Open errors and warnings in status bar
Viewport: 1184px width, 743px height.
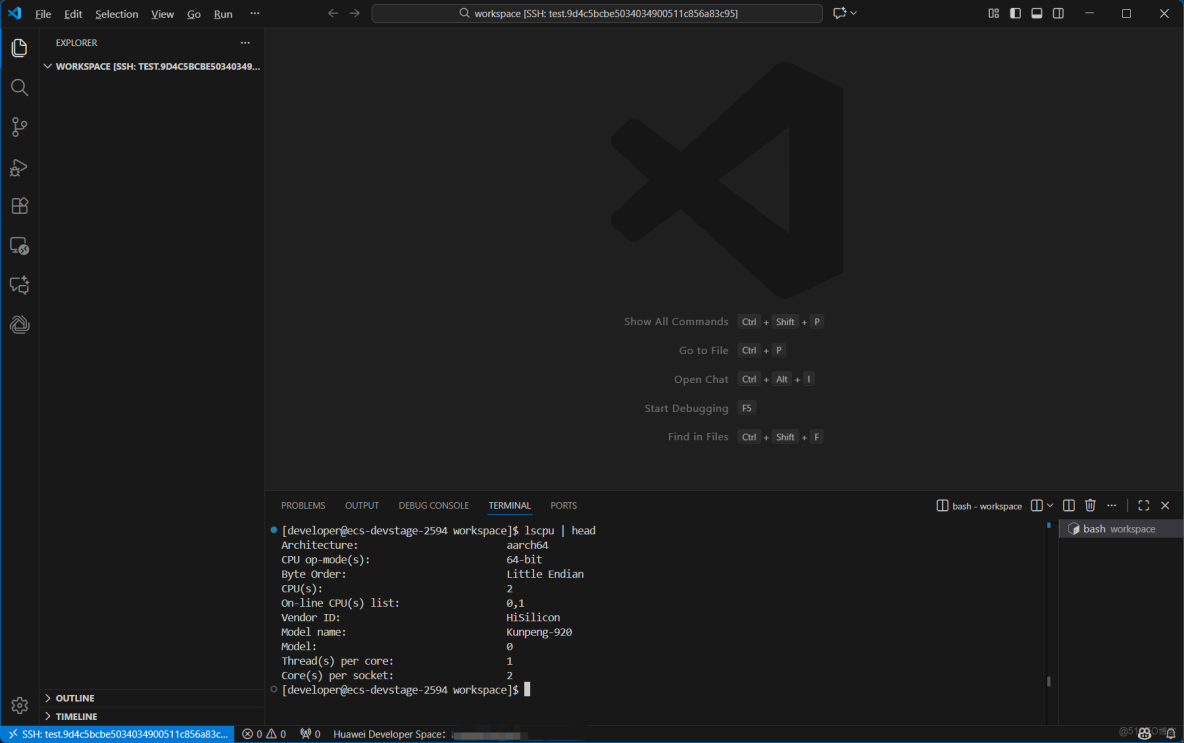[x=264, y=734]
